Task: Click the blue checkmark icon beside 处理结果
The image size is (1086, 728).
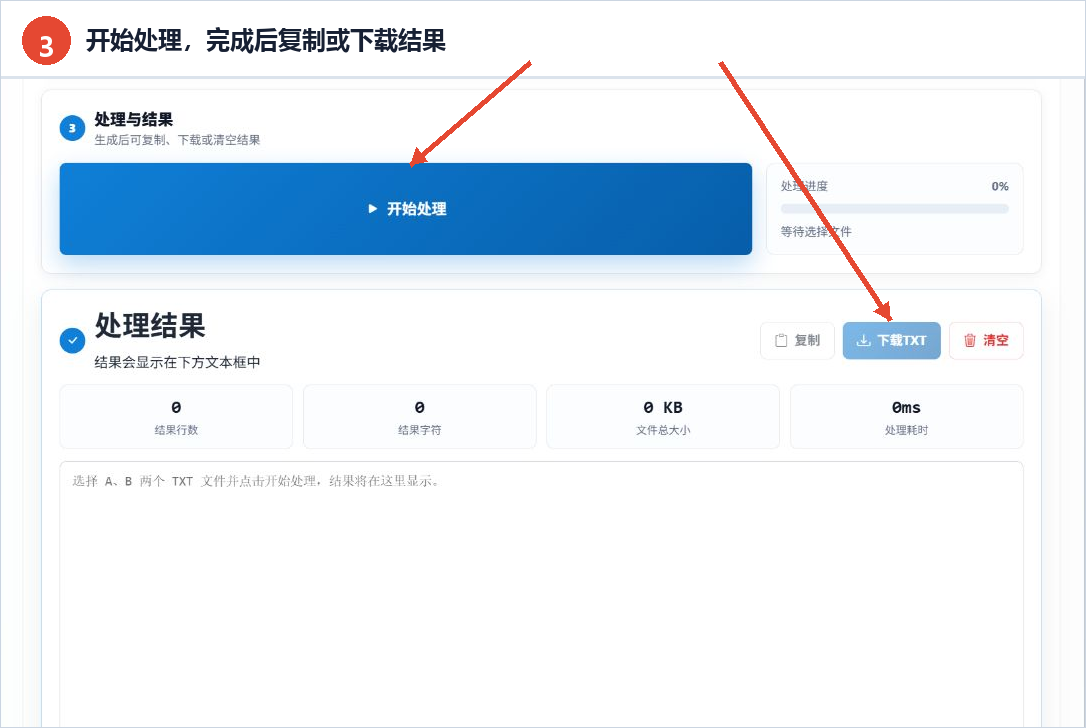Action: [x=72, y=340]
